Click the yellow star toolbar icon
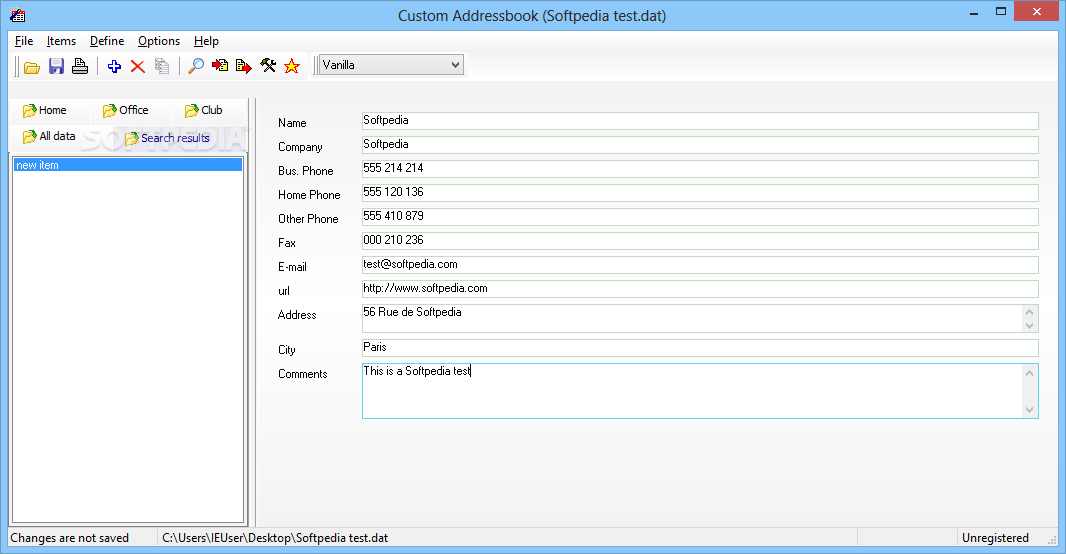 (x=292, y=66)
